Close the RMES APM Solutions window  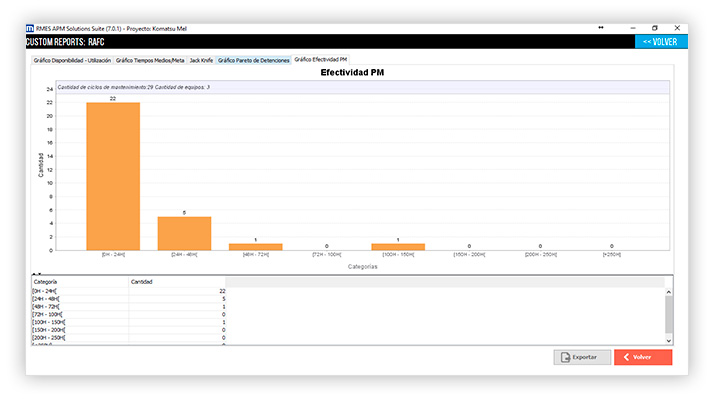[677, 28]
